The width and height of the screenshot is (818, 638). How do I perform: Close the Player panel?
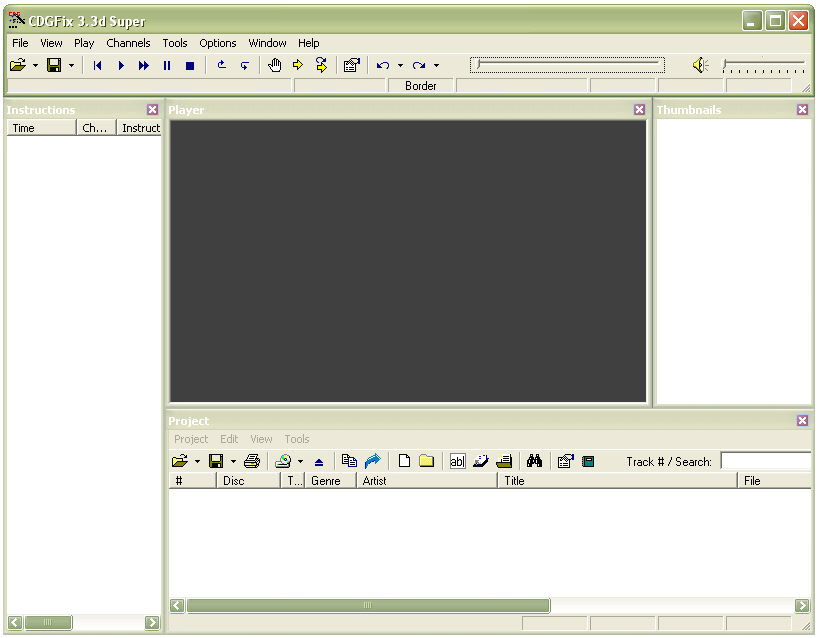tap(639, 110)
